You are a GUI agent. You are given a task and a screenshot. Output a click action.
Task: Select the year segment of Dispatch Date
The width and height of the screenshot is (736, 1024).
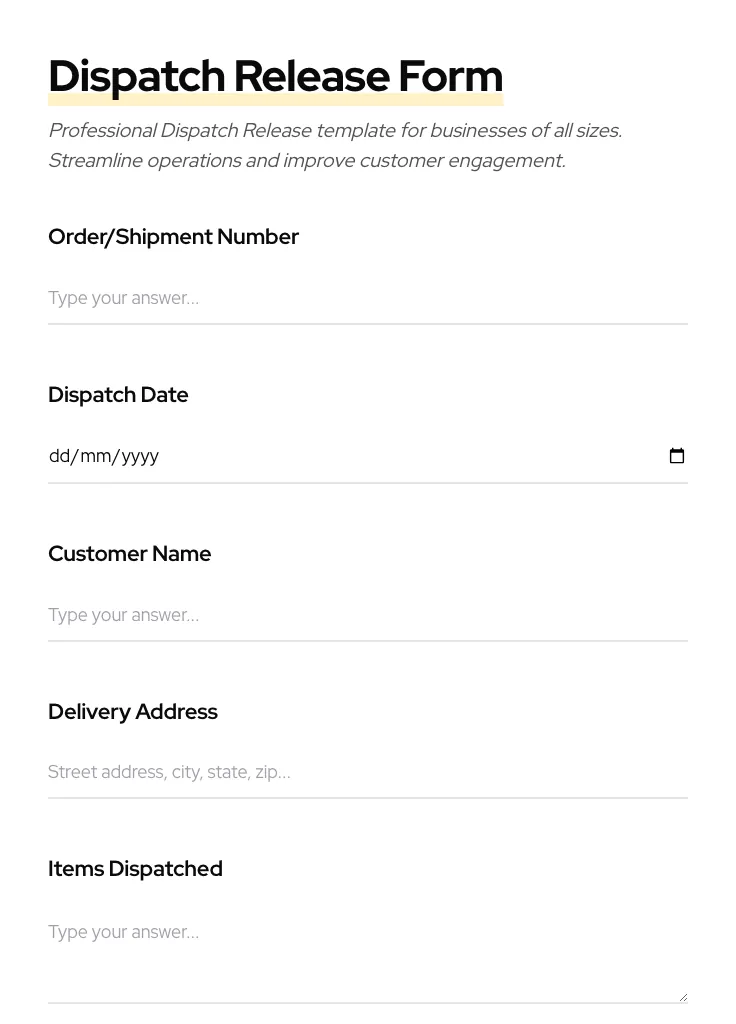pyautogui.click(x=140, y=456)
